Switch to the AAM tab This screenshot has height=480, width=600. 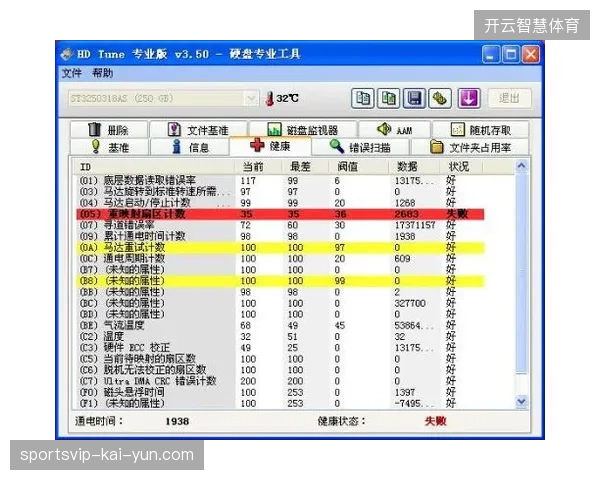point(395,130)
